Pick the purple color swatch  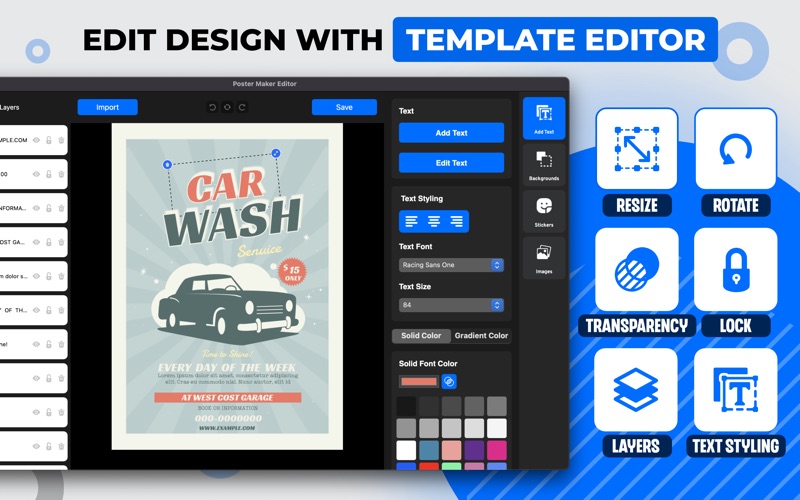[474, 451]
